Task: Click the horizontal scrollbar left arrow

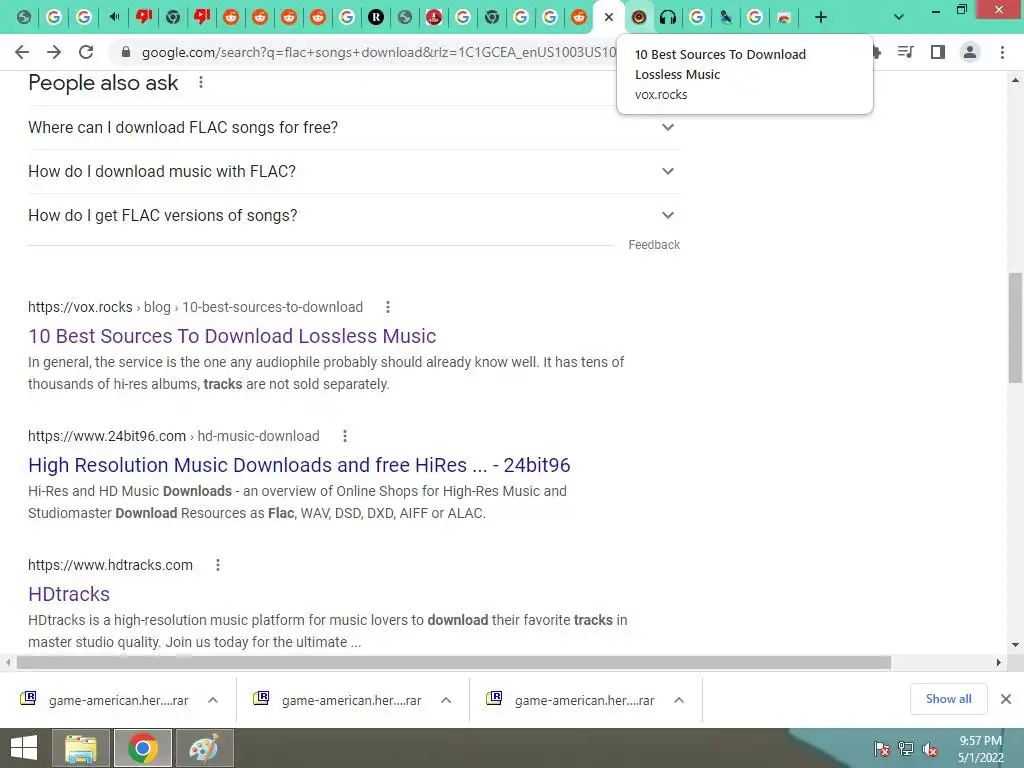Action: (x=8, y=662)
